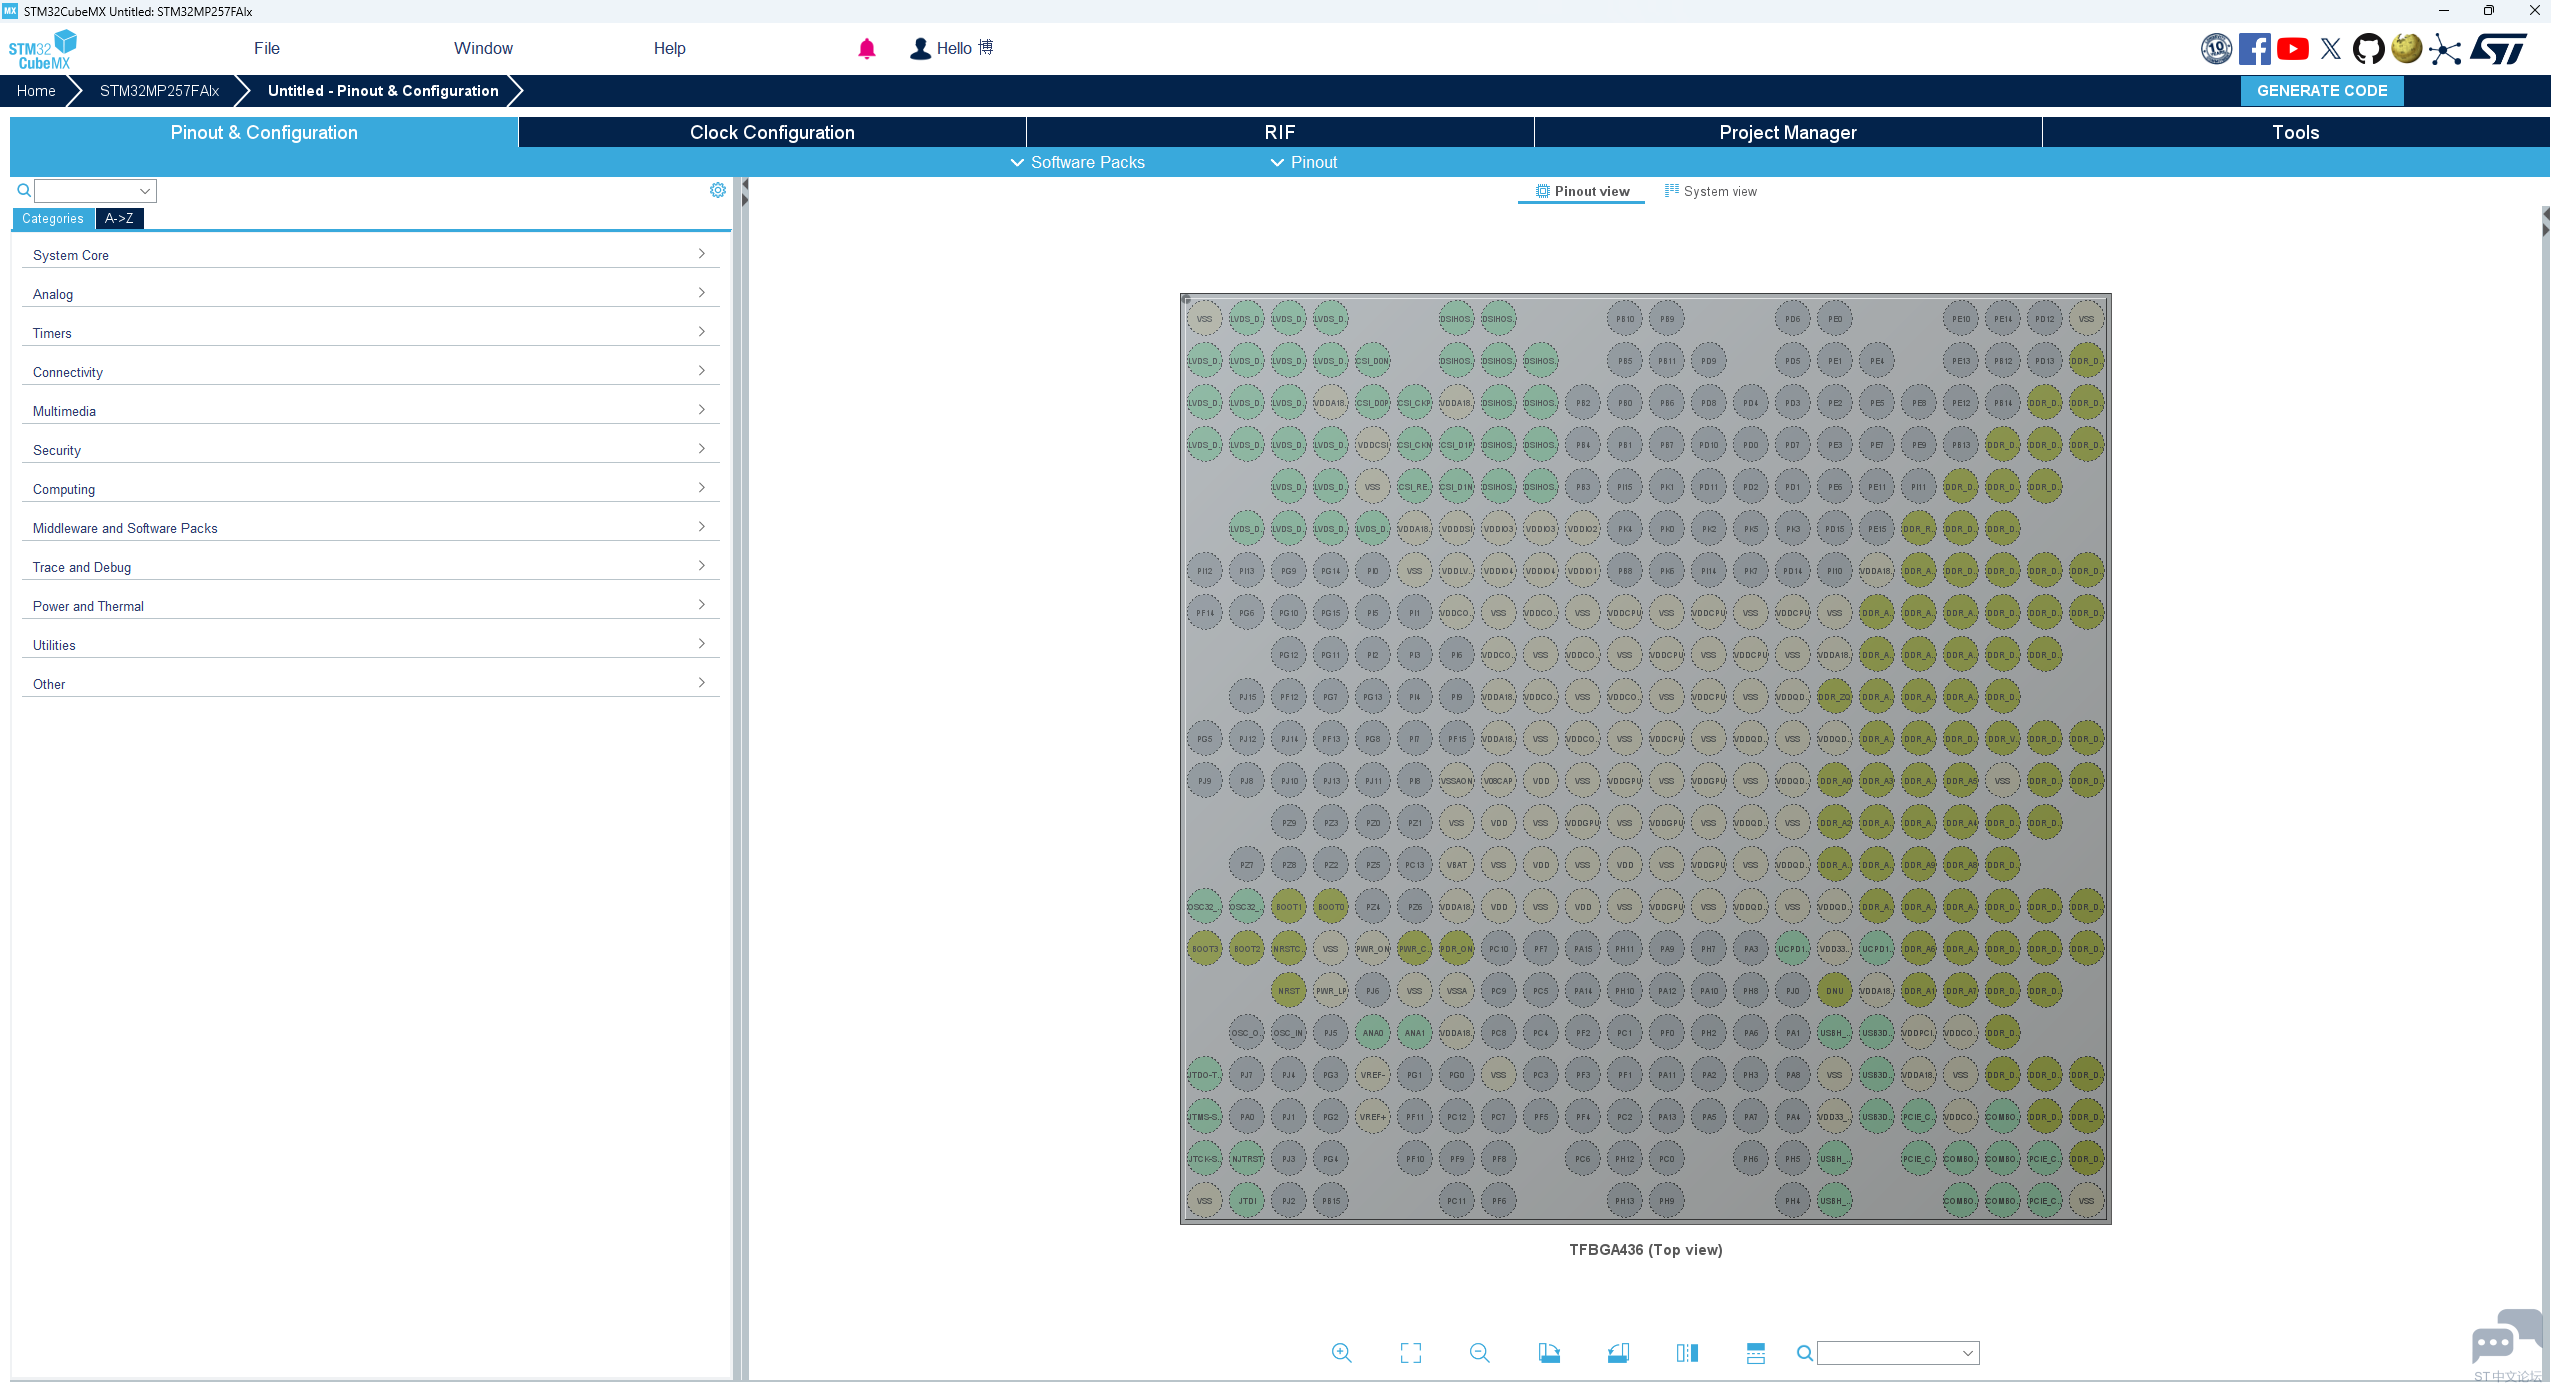Viewport: 2551px width, 1392px height.
Task: Rotate the chip view clockwise
Action: coord(1549,1353)
